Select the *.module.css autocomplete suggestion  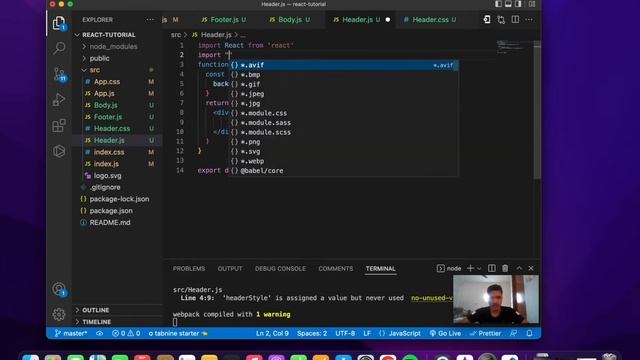coord(343,113)
